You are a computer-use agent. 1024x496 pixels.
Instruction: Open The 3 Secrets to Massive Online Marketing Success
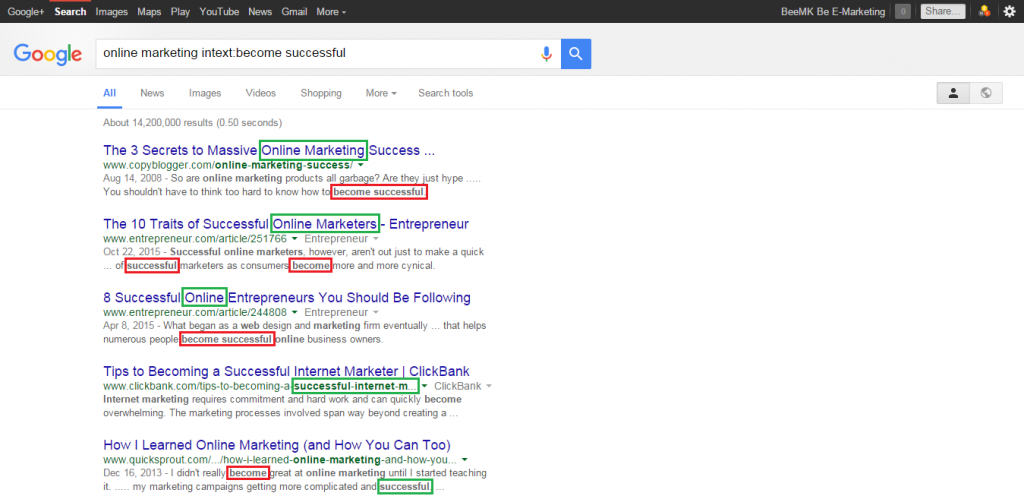(269, 150)
